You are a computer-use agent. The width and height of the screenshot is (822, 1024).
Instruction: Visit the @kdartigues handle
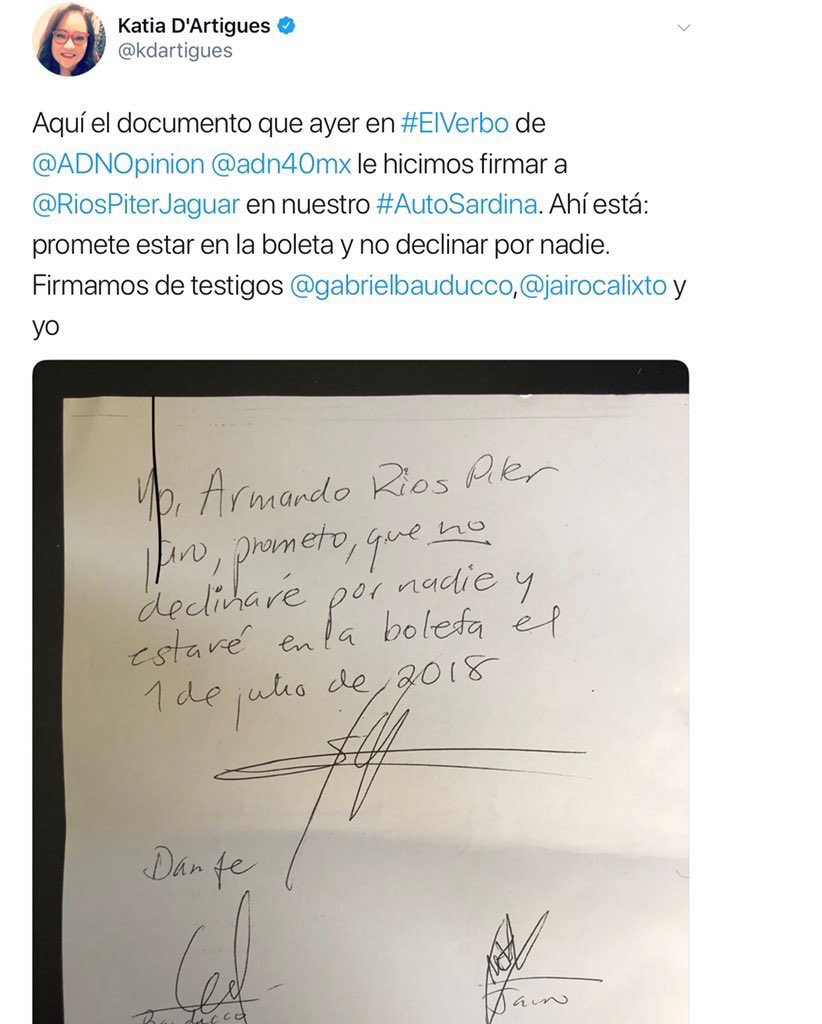point(175,51)
